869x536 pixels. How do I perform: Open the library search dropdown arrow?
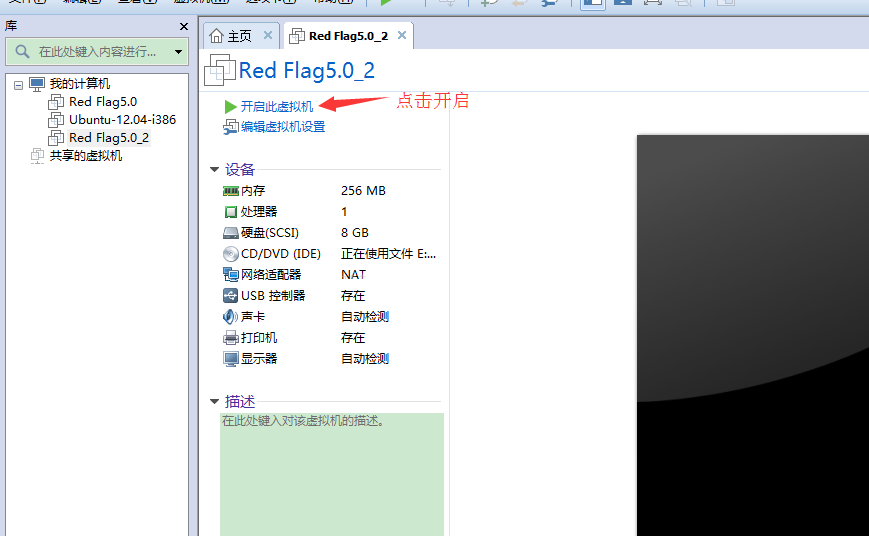[178, 52]
